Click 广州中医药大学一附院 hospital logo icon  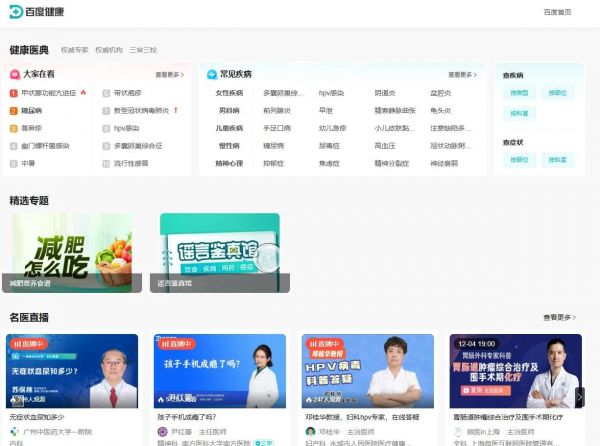tap(15, 432)
